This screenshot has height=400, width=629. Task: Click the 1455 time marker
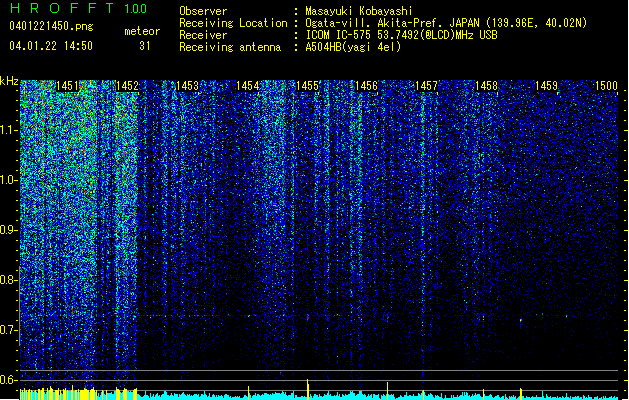coord(307,86)
